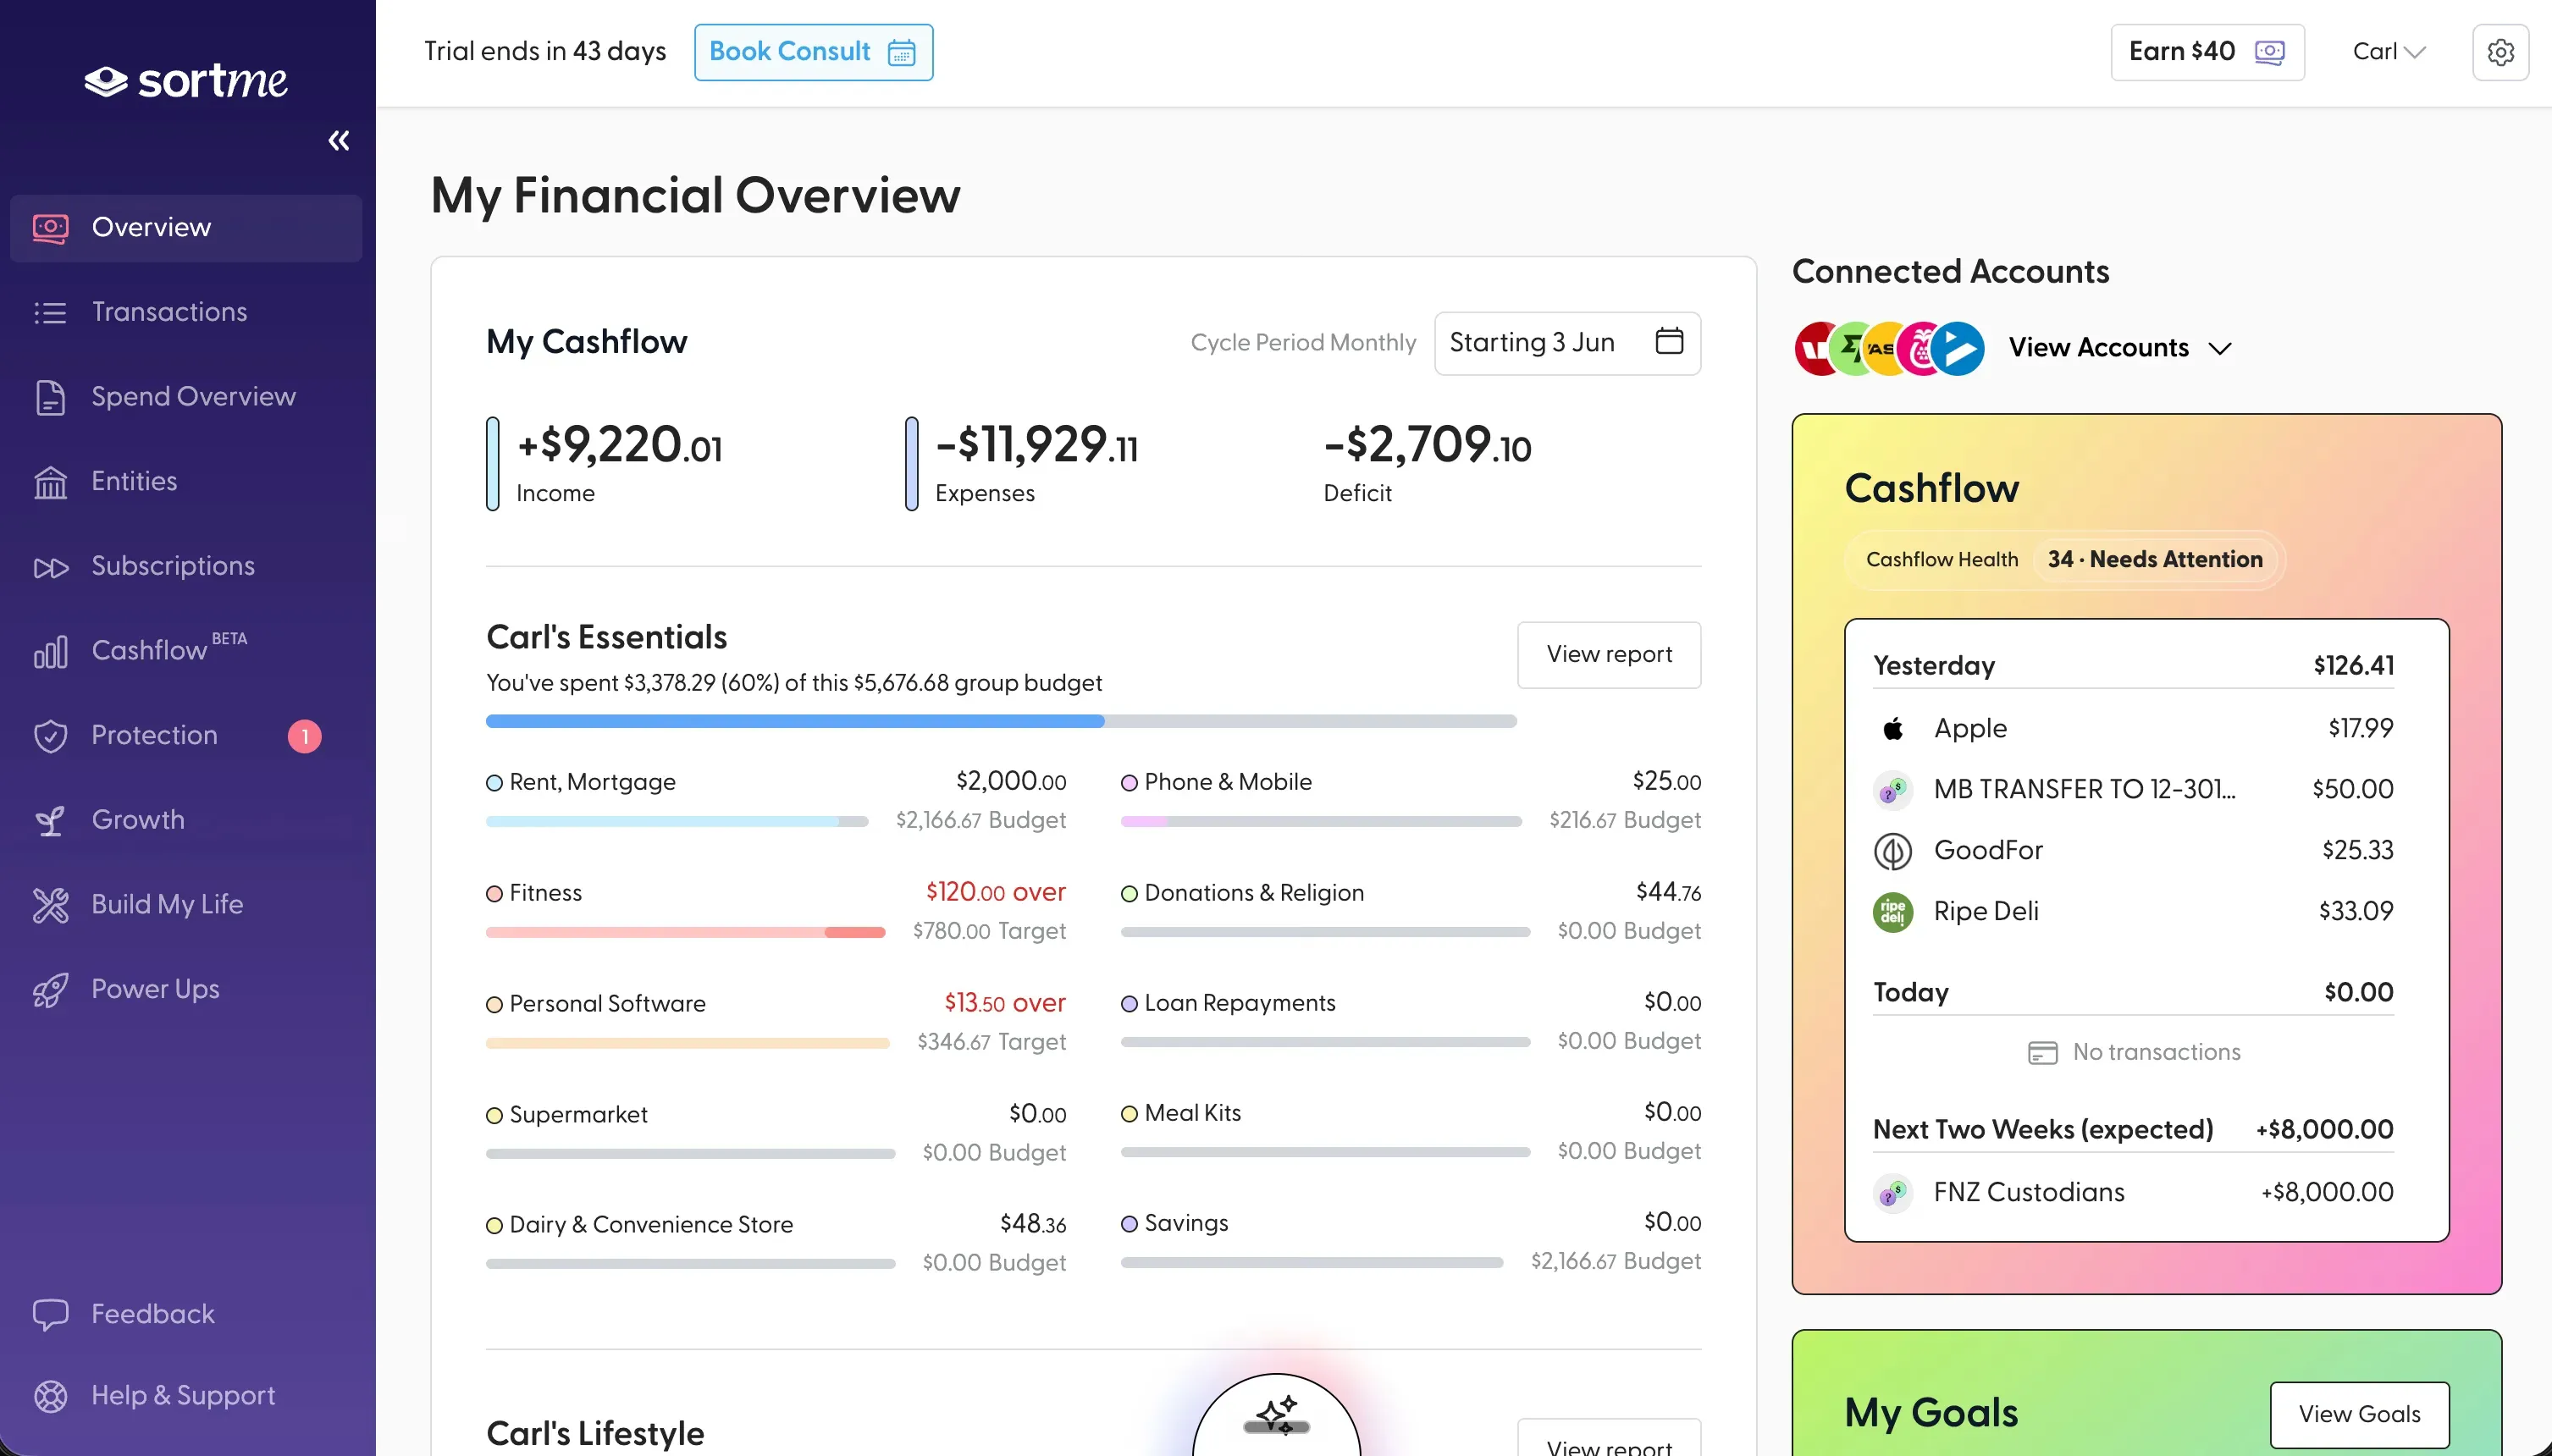Click the -$11,929.11 Expenses figure

(x=1037, y=444)
